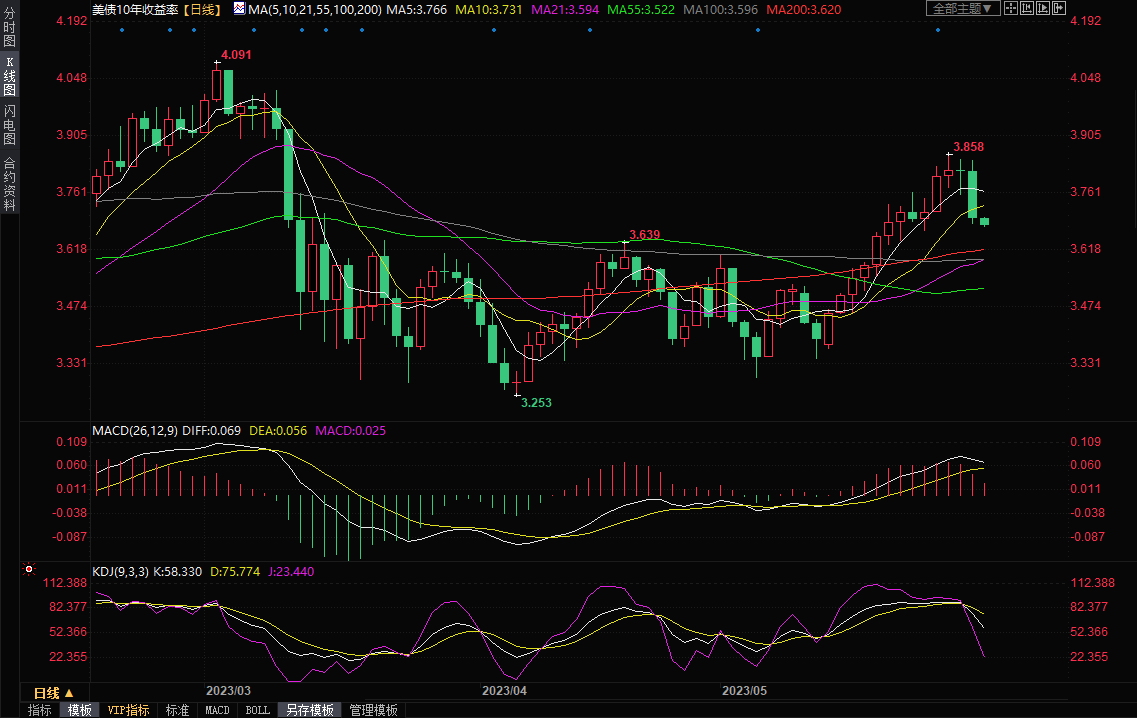1137x718 pixels.
Task: Click the first crosshair layout icon at top right
Action: [x=1011, y=9]
